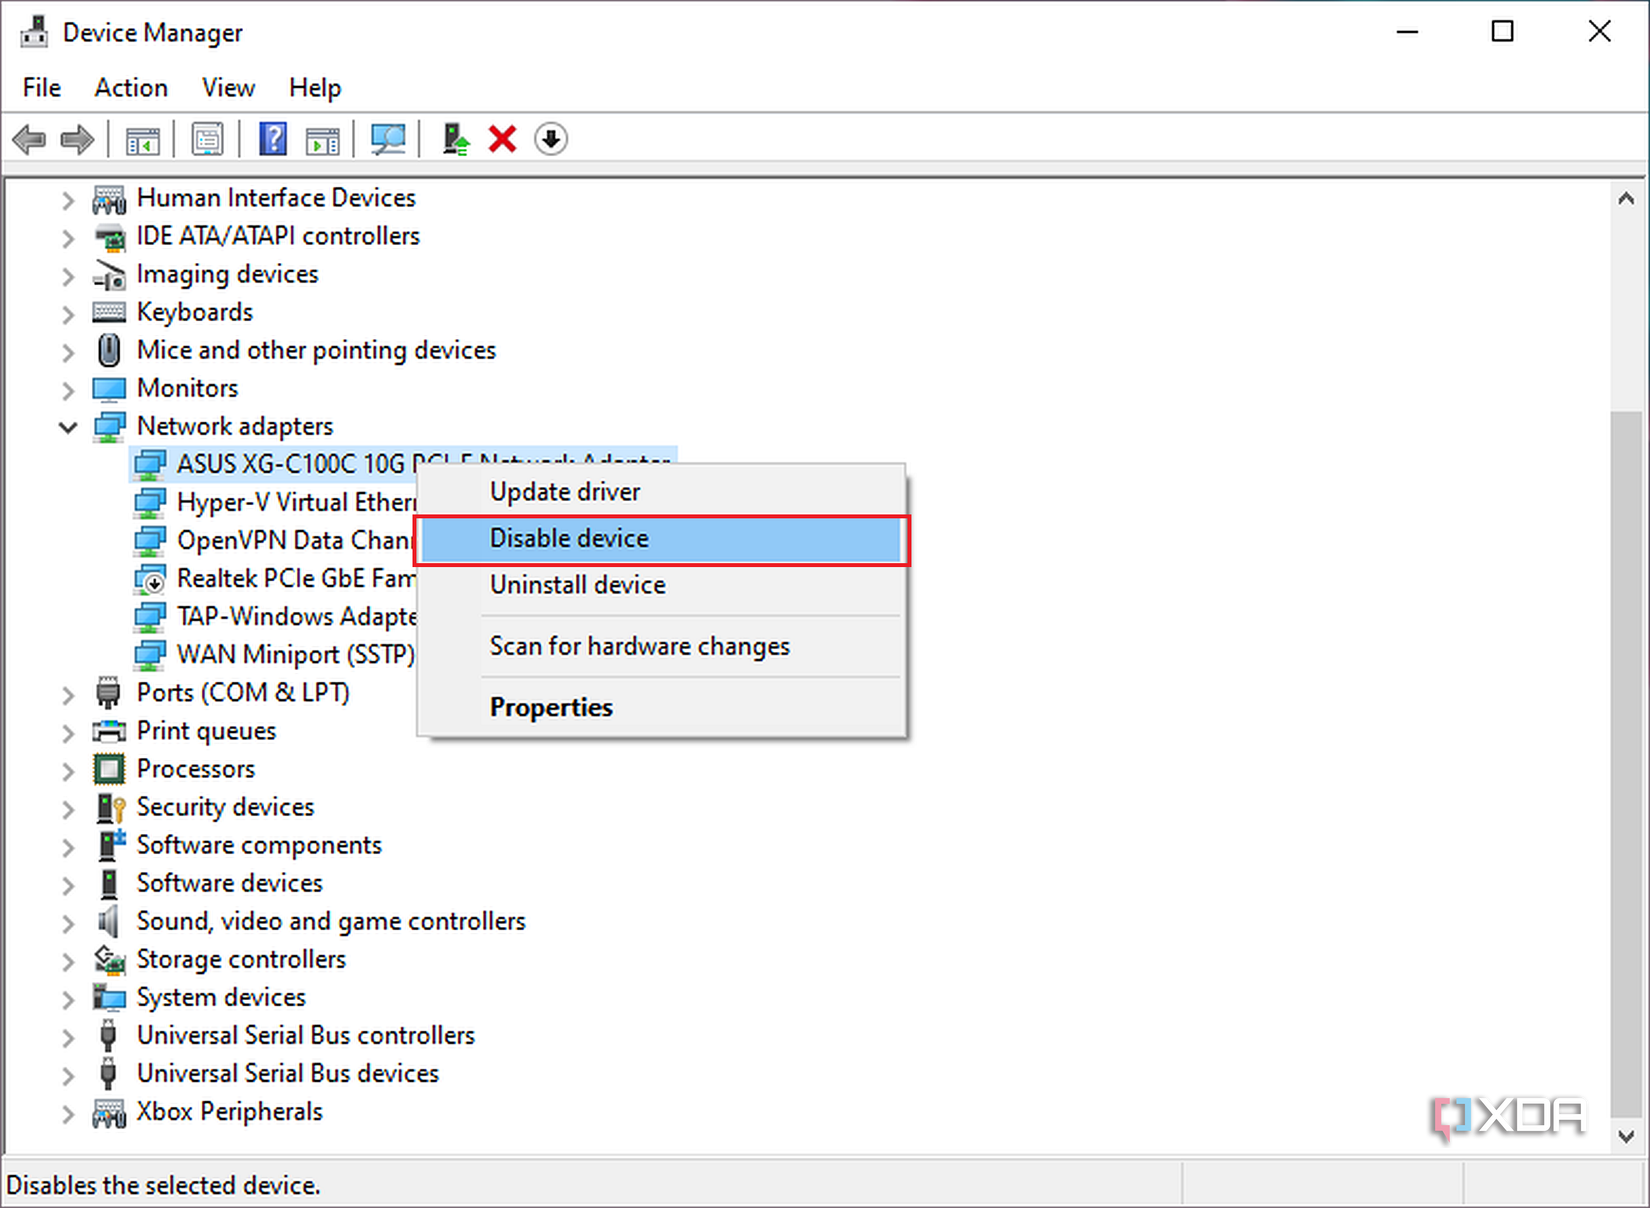Click the Realtek PCIe GbE adapter icon

click(x=150, y=579)
